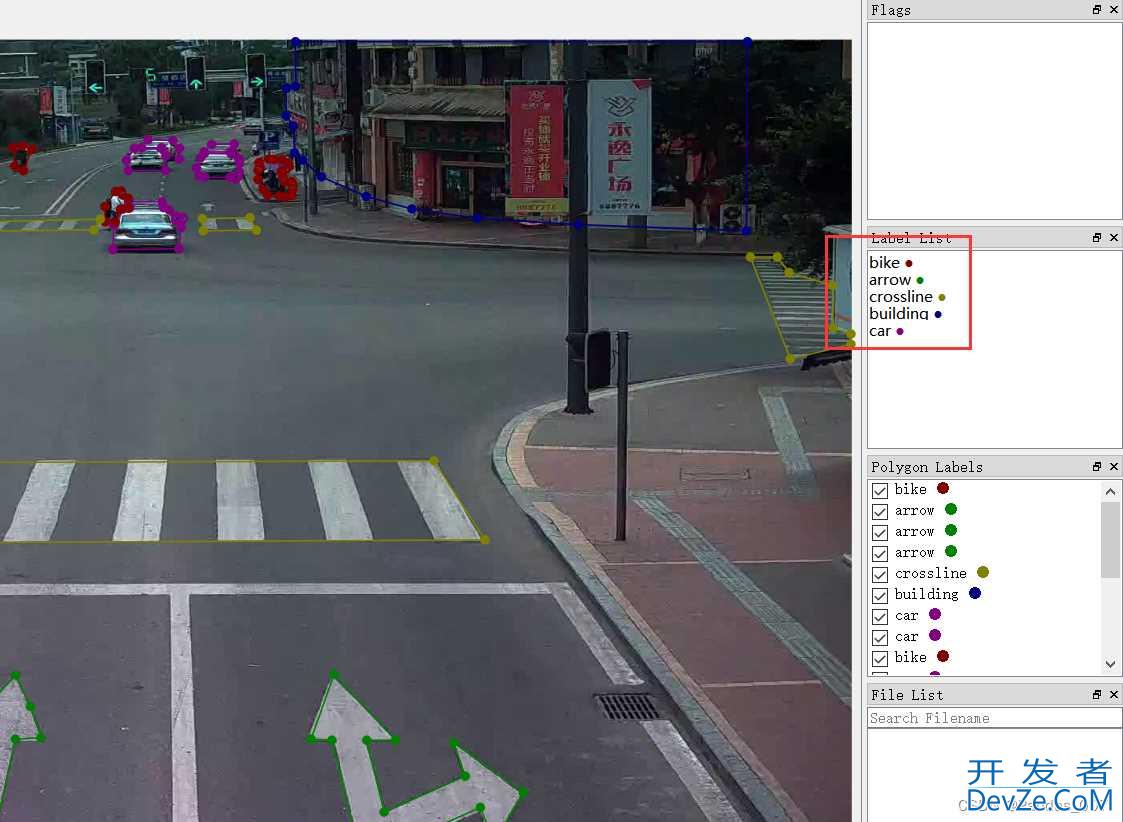Click the Polygon Labels scrollbar thumb

tap(1110, 538)
